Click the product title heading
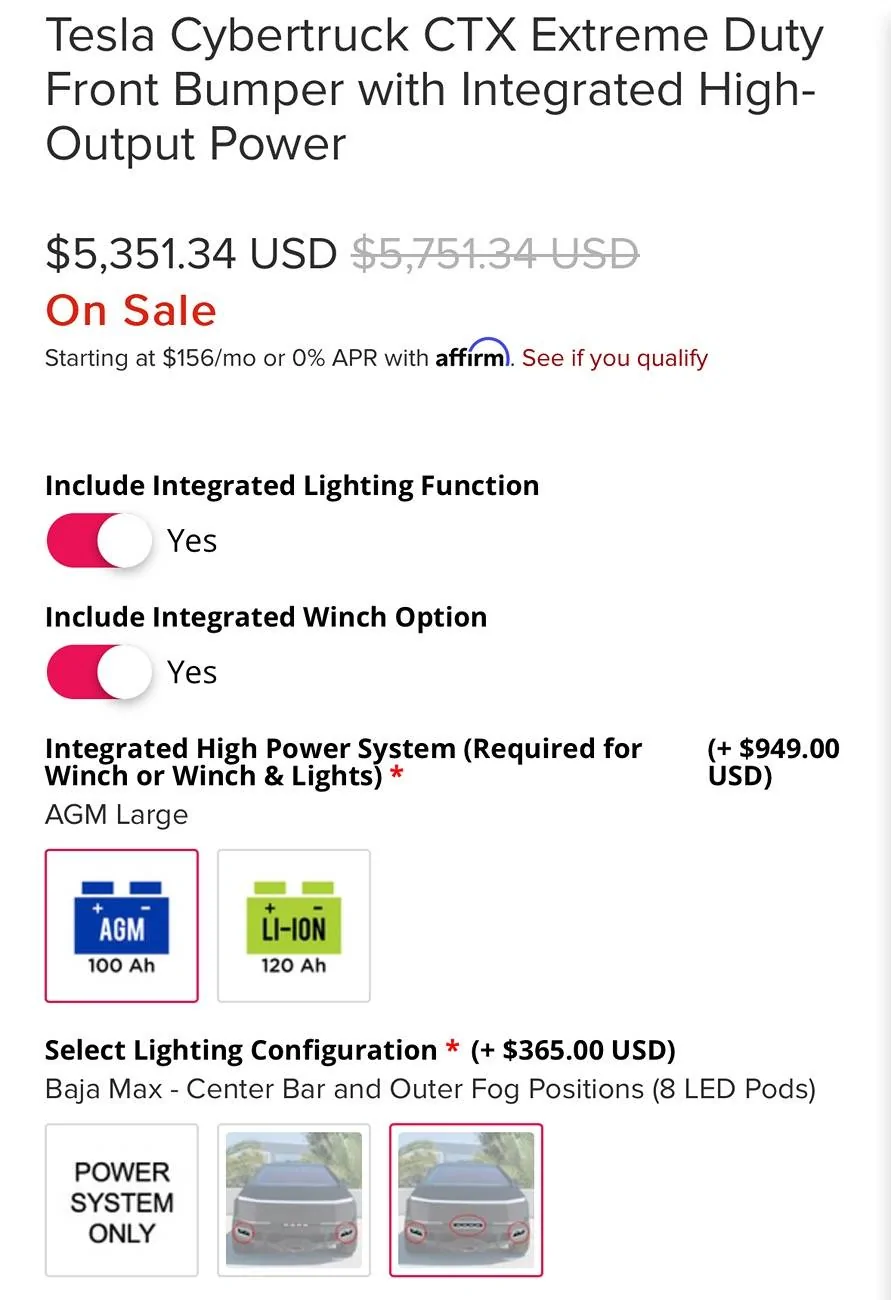The width and height of the screenshot is (891, 1300). pos(435,90)
